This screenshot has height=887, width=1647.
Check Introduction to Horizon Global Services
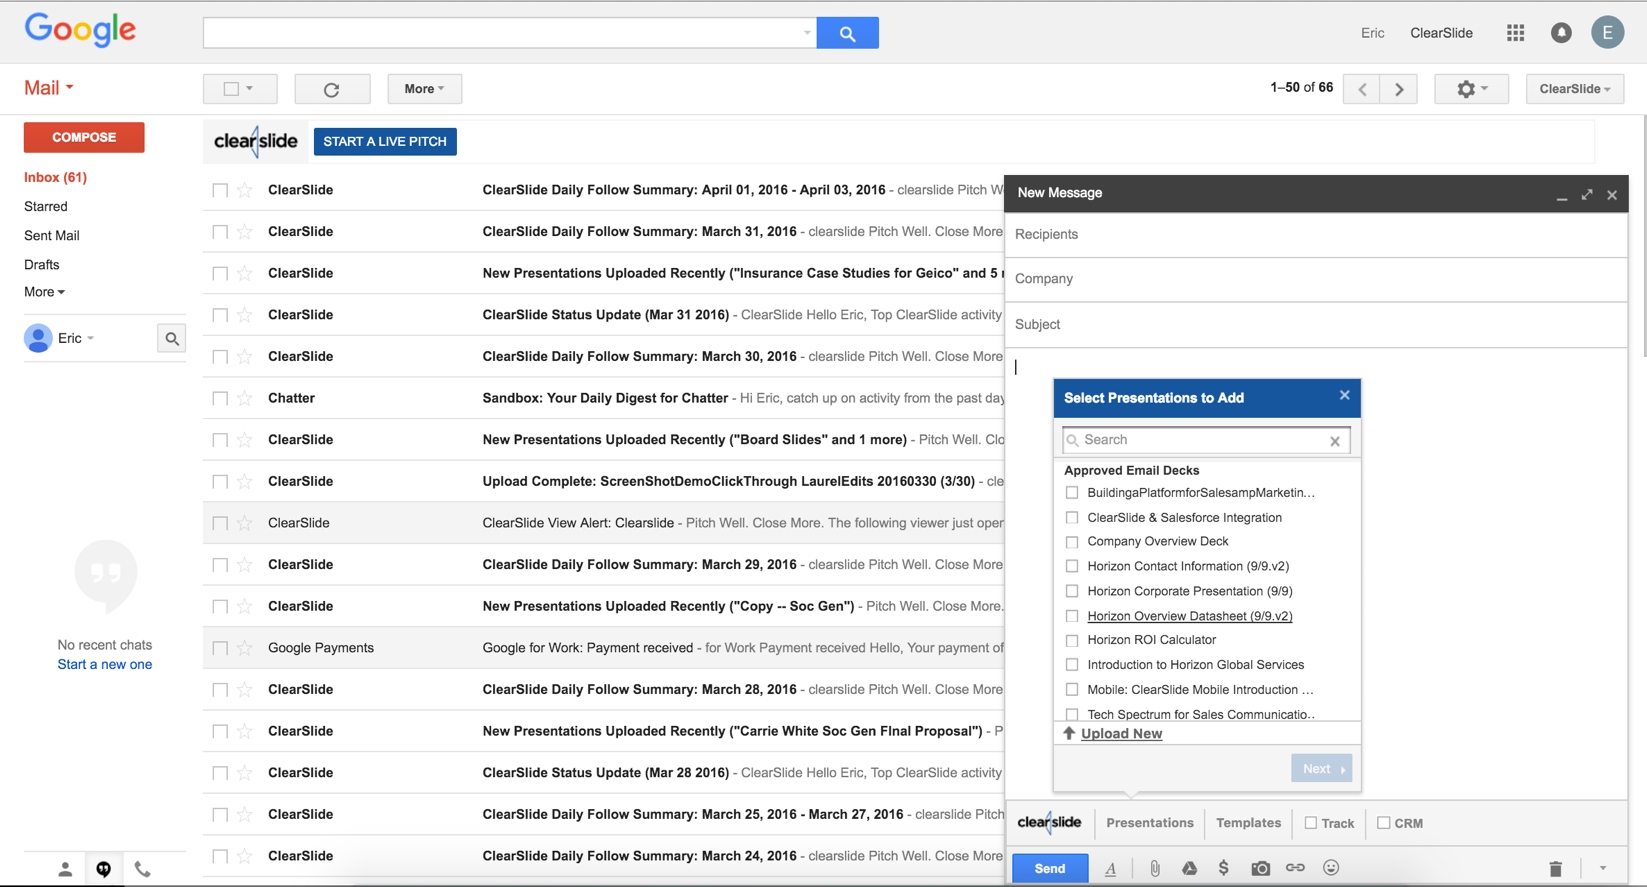[1072, 665]
